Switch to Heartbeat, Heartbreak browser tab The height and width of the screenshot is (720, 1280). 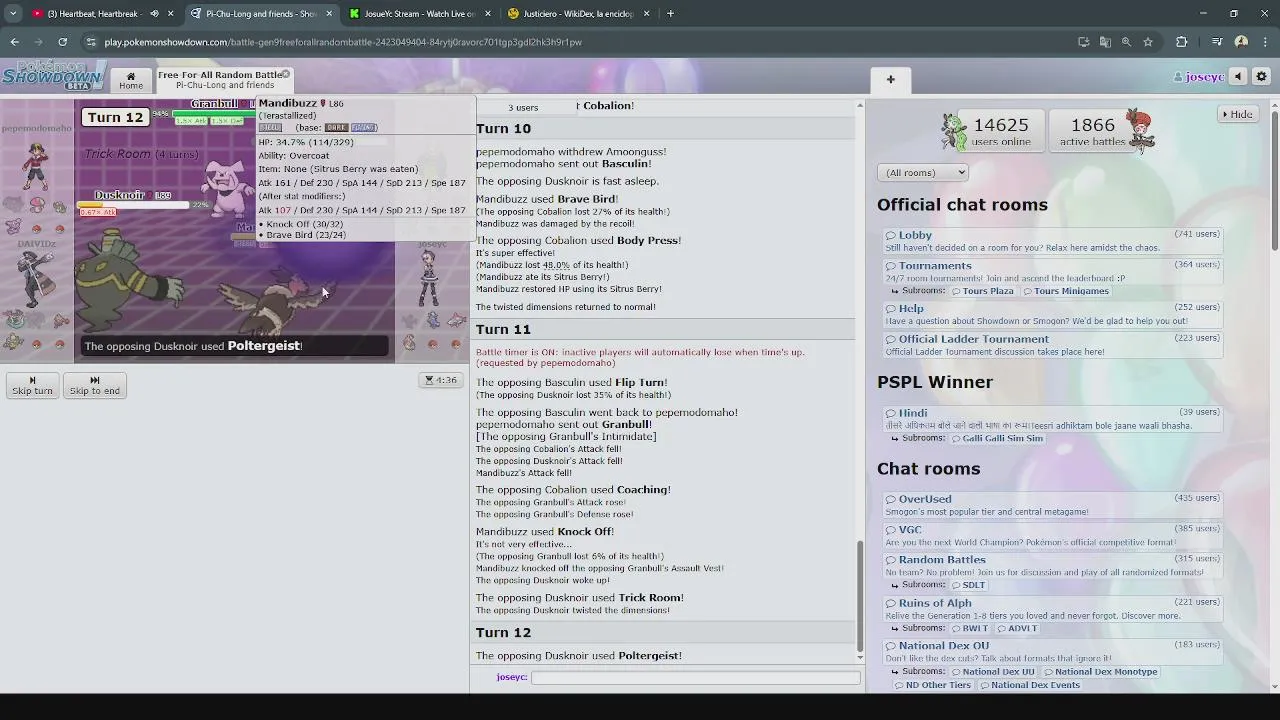95,14
